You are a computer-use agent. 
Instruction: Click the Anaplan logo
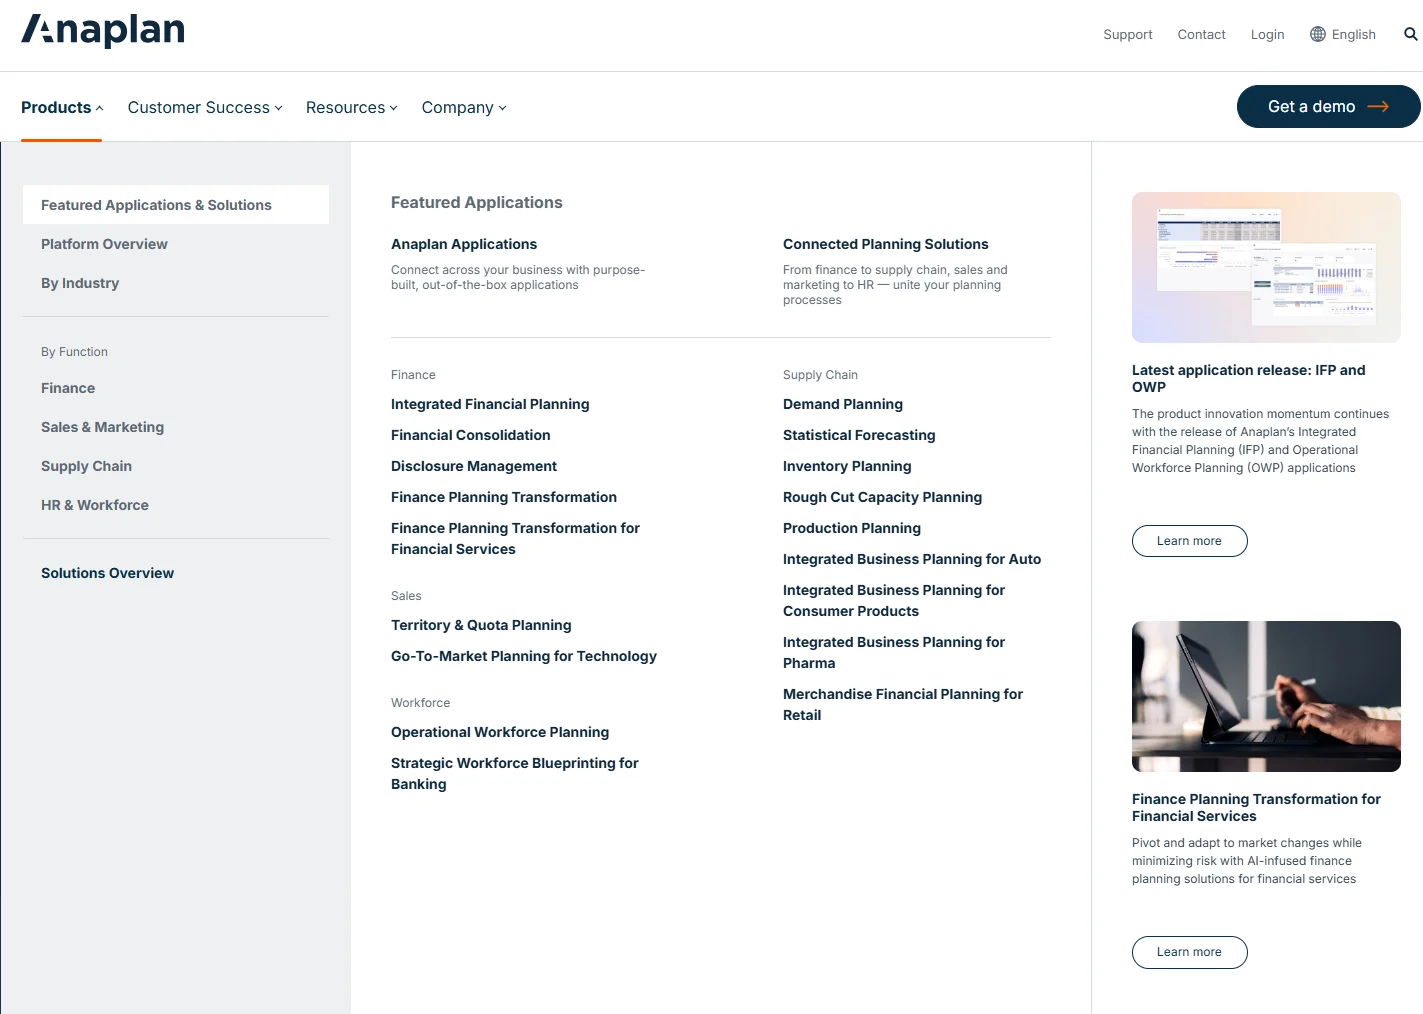click(x=103, y=31)
